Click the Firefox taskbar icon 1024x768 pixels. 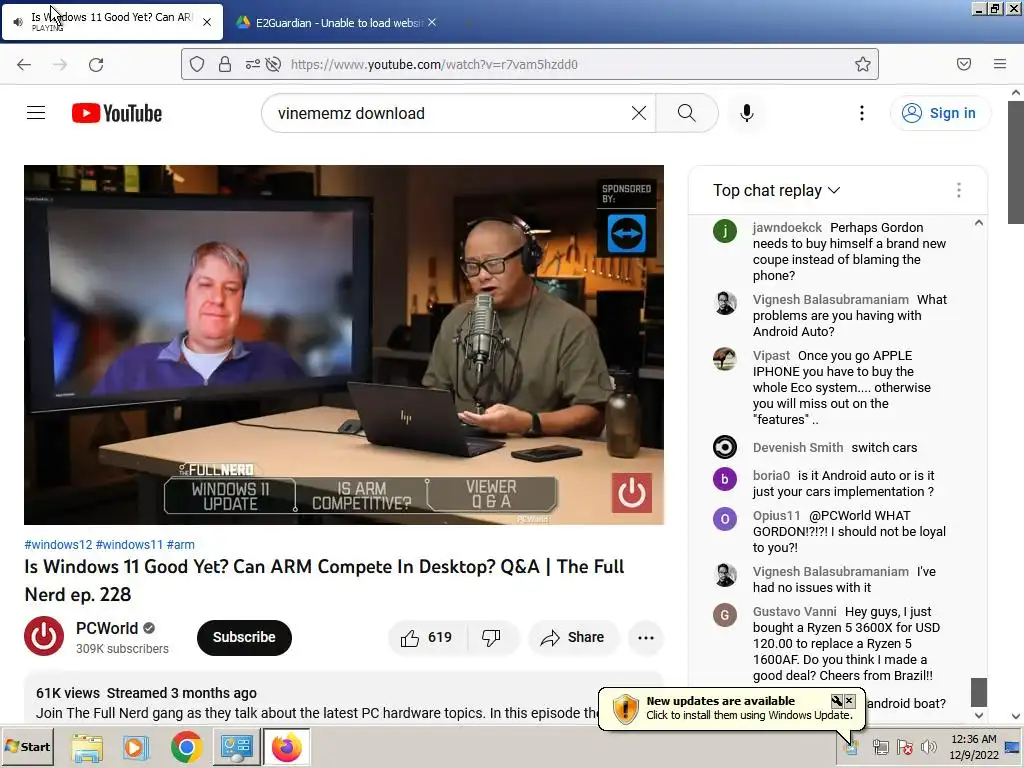click(x=287, y=747)
